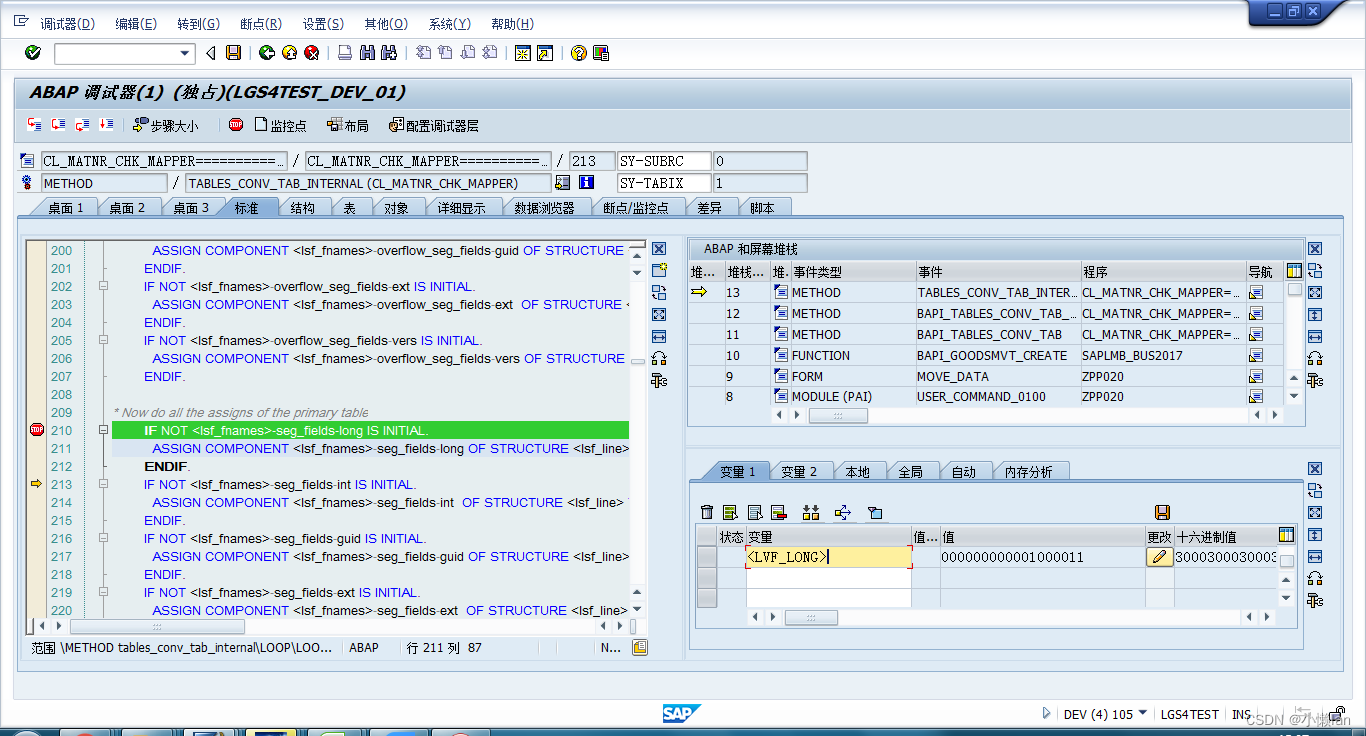This screenshot has width=1366, height=736.
Task: Collapse the IF block at line 216
Action: click(103, 539)
